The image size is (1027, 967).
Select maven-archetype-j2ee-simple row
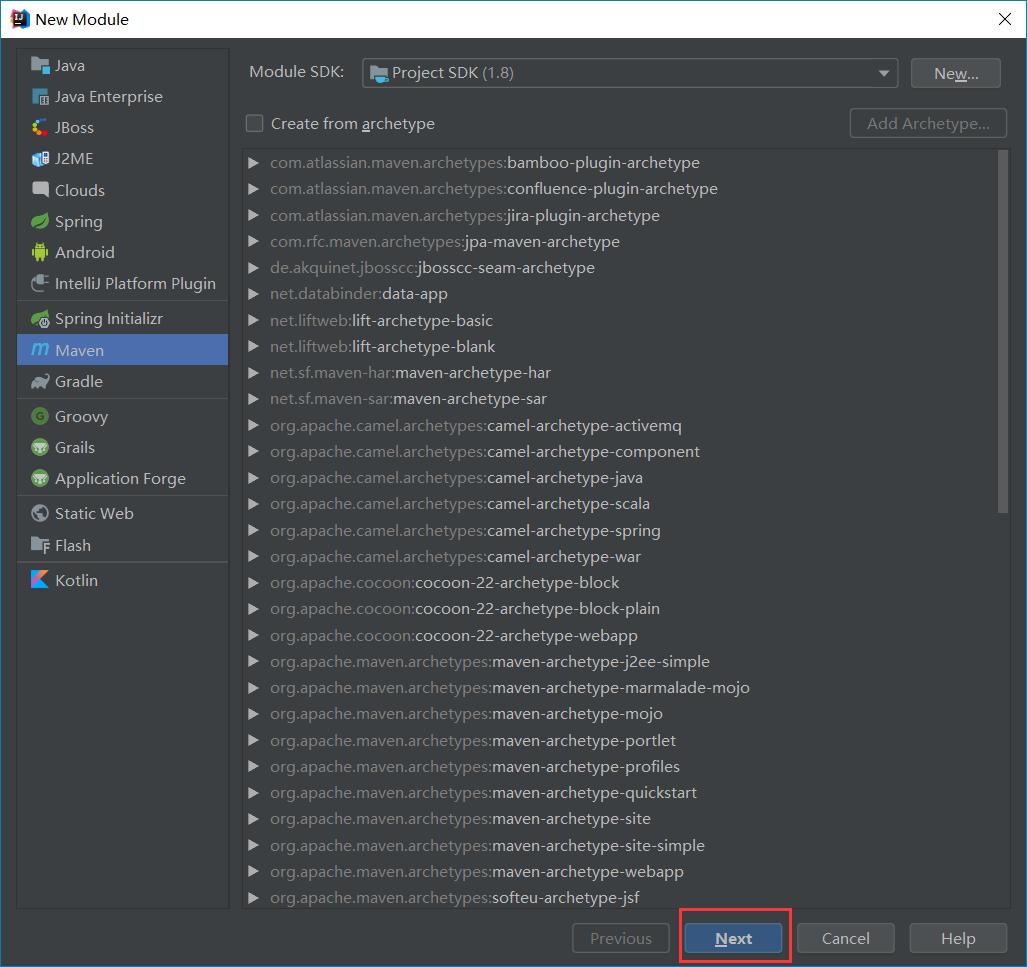619,662
